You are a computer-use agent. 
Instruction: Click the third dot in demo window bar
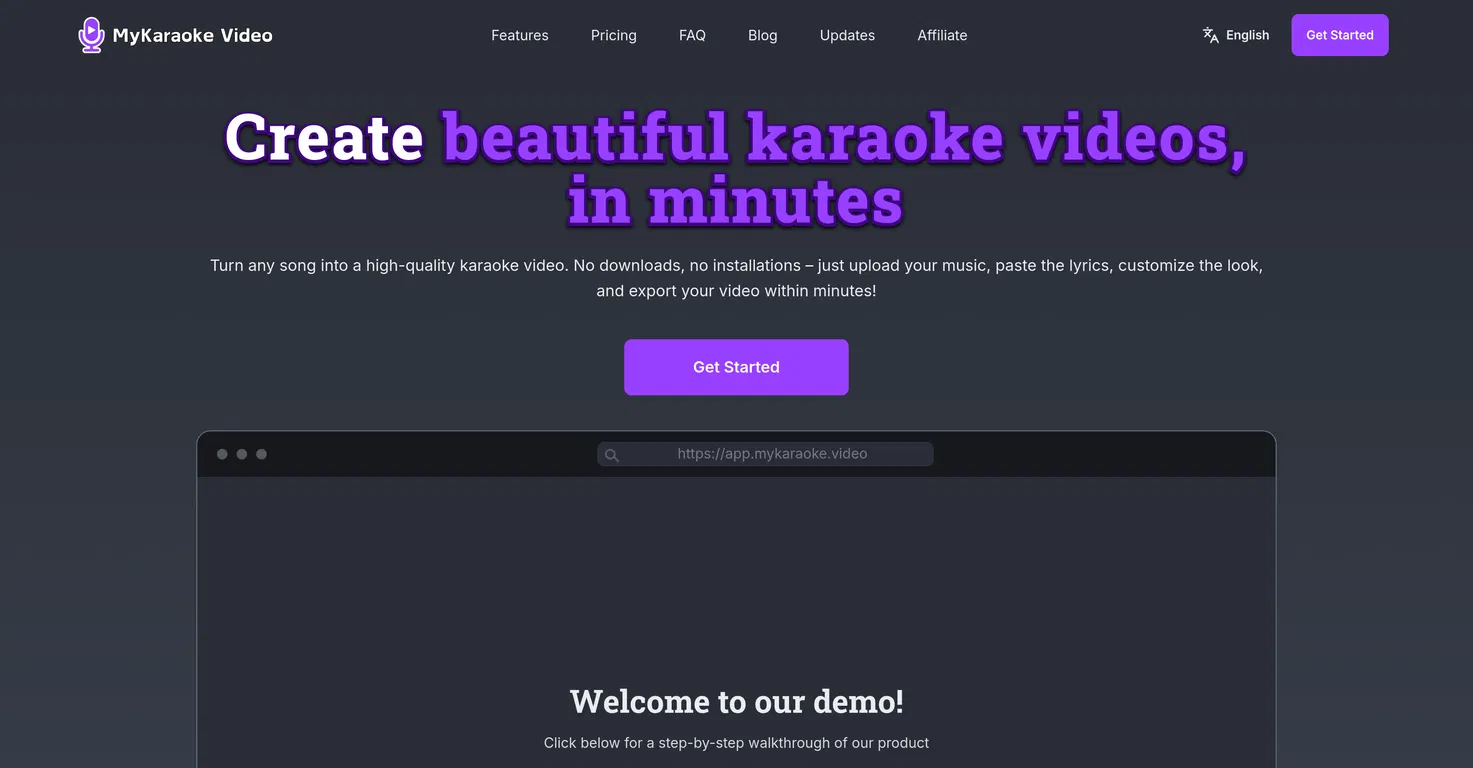[261, 454]
